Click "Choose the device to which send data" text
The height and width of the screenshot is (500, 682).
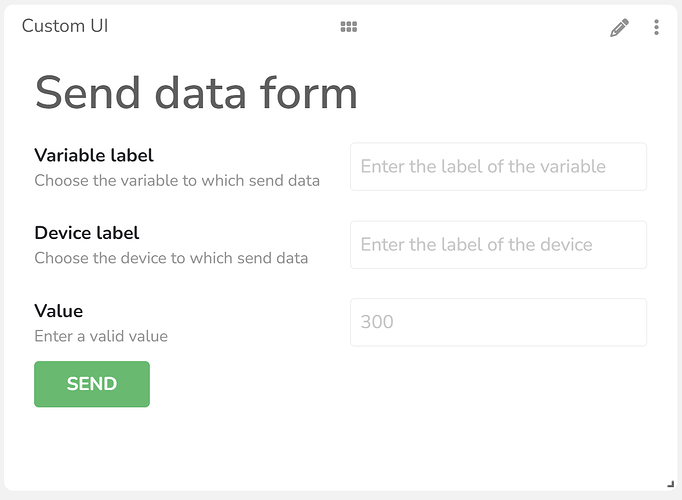[x=171, y=258]
